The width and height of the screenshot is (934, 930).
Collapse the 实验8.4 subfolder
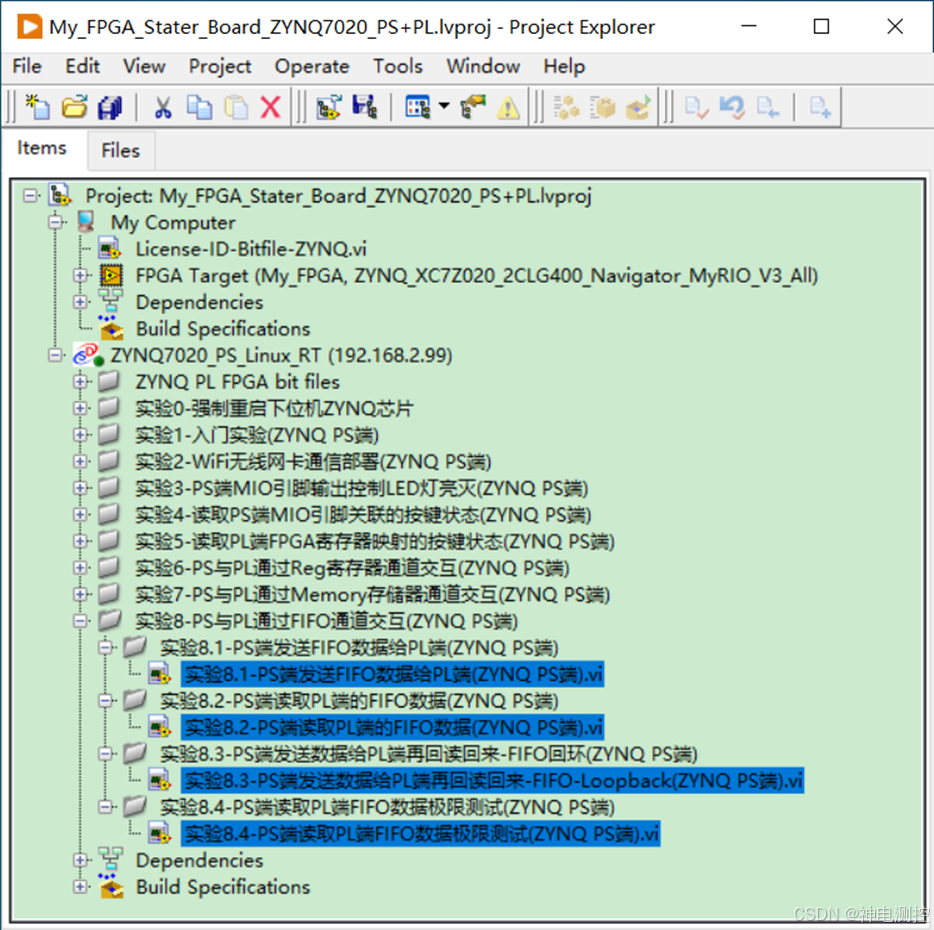[105, 807]
